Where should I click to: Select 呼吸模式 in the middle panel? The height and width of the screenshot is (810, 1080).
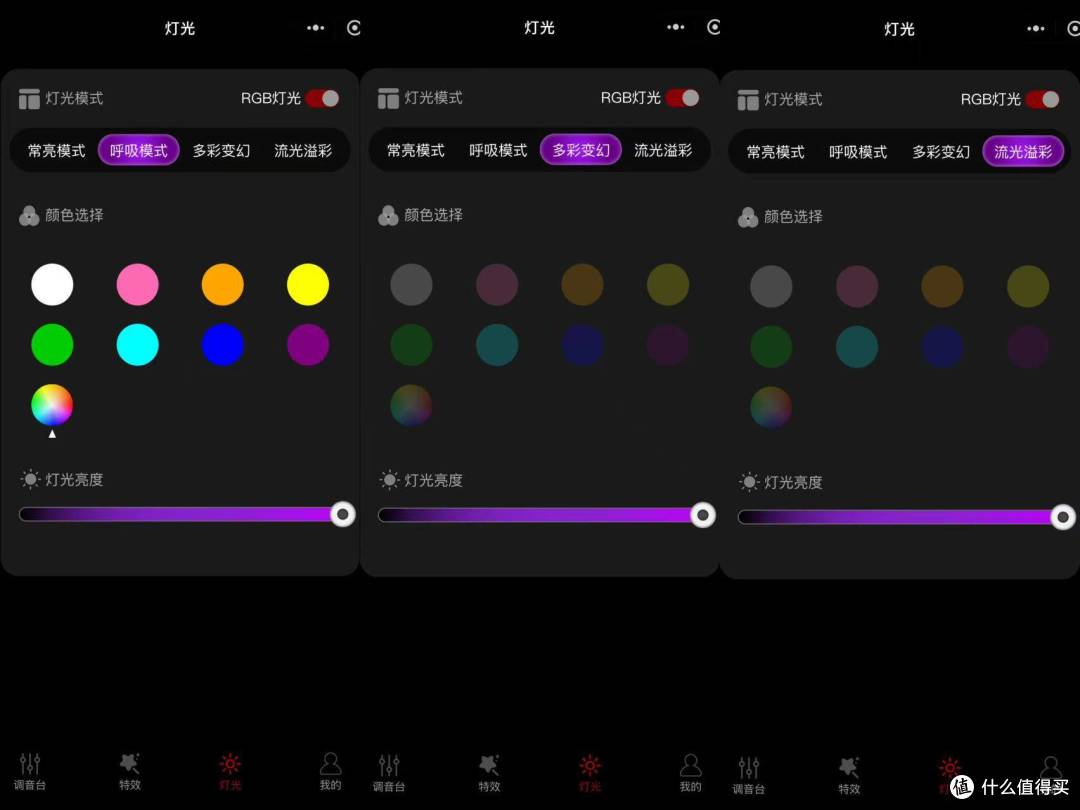coord(498,149)
